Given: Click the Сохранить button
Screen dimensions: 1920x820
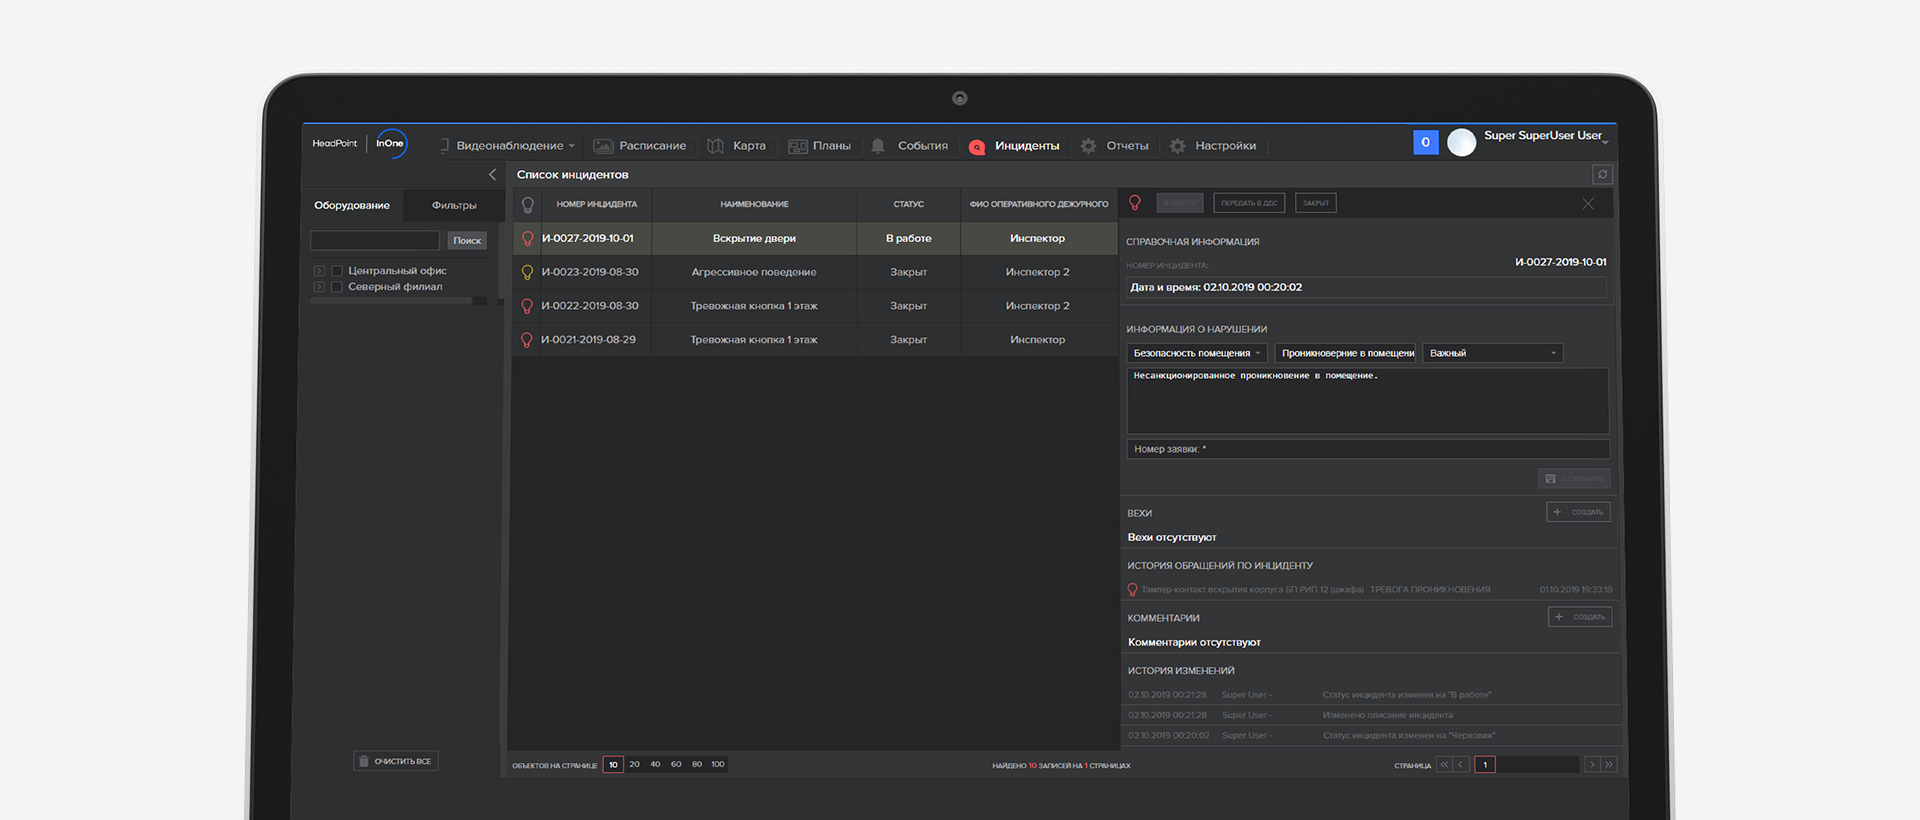Looking at the screenshot, I should pyautogui.click(x=1574, y=479).
